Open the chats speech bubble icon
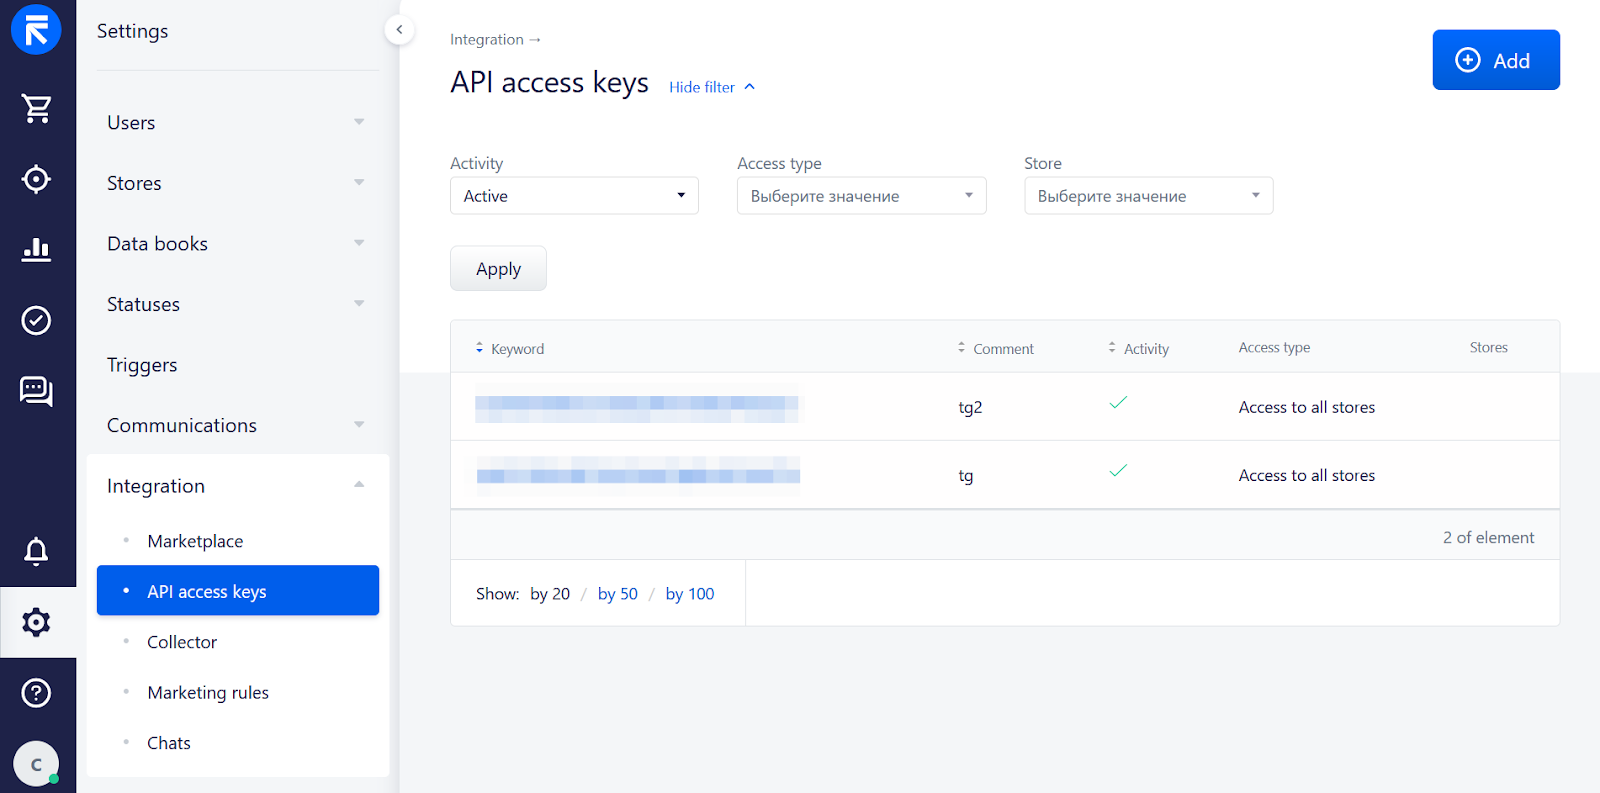The height and width of the screenshot is (793, 1600). pyautogui.click(x=37, y=391)
